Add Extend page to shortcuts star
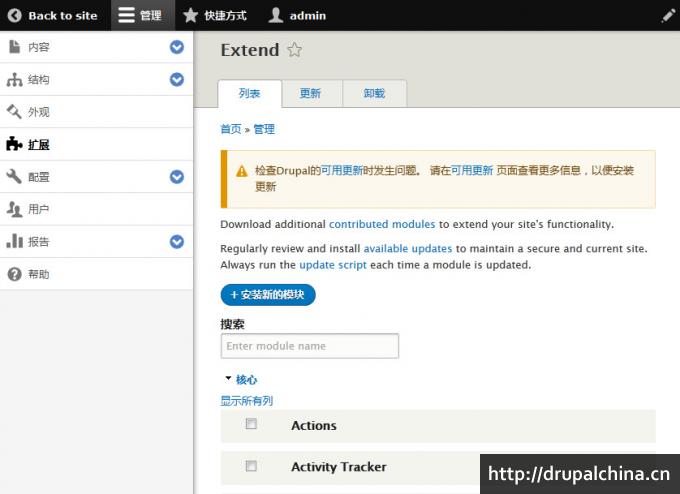680x494 pixels. click(x=294, y=50)
